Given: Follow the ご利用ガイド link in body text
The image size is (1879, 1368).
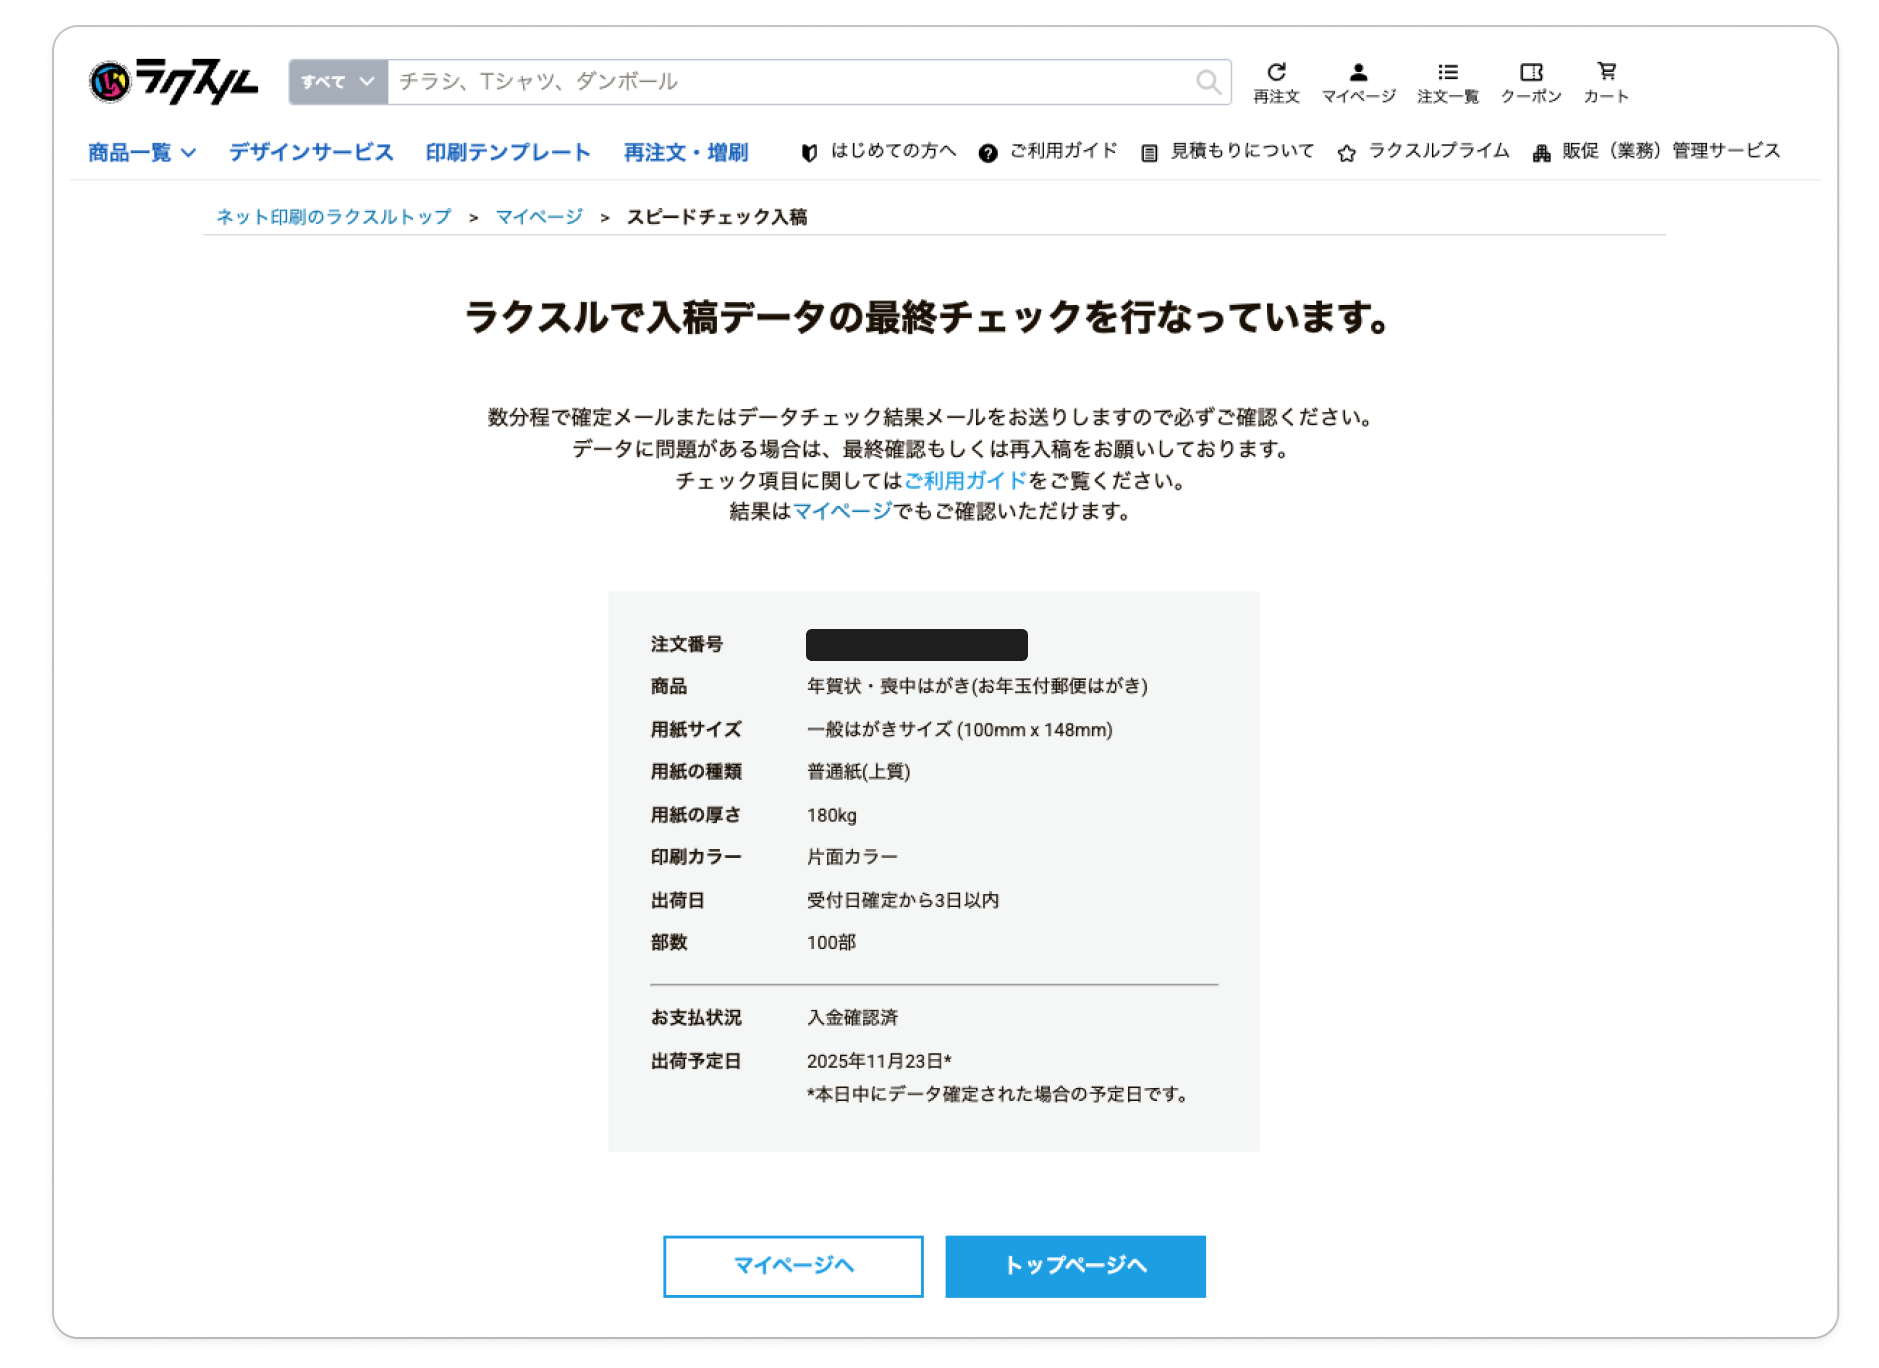Looking at the screenshot, I should coord(965,480).
